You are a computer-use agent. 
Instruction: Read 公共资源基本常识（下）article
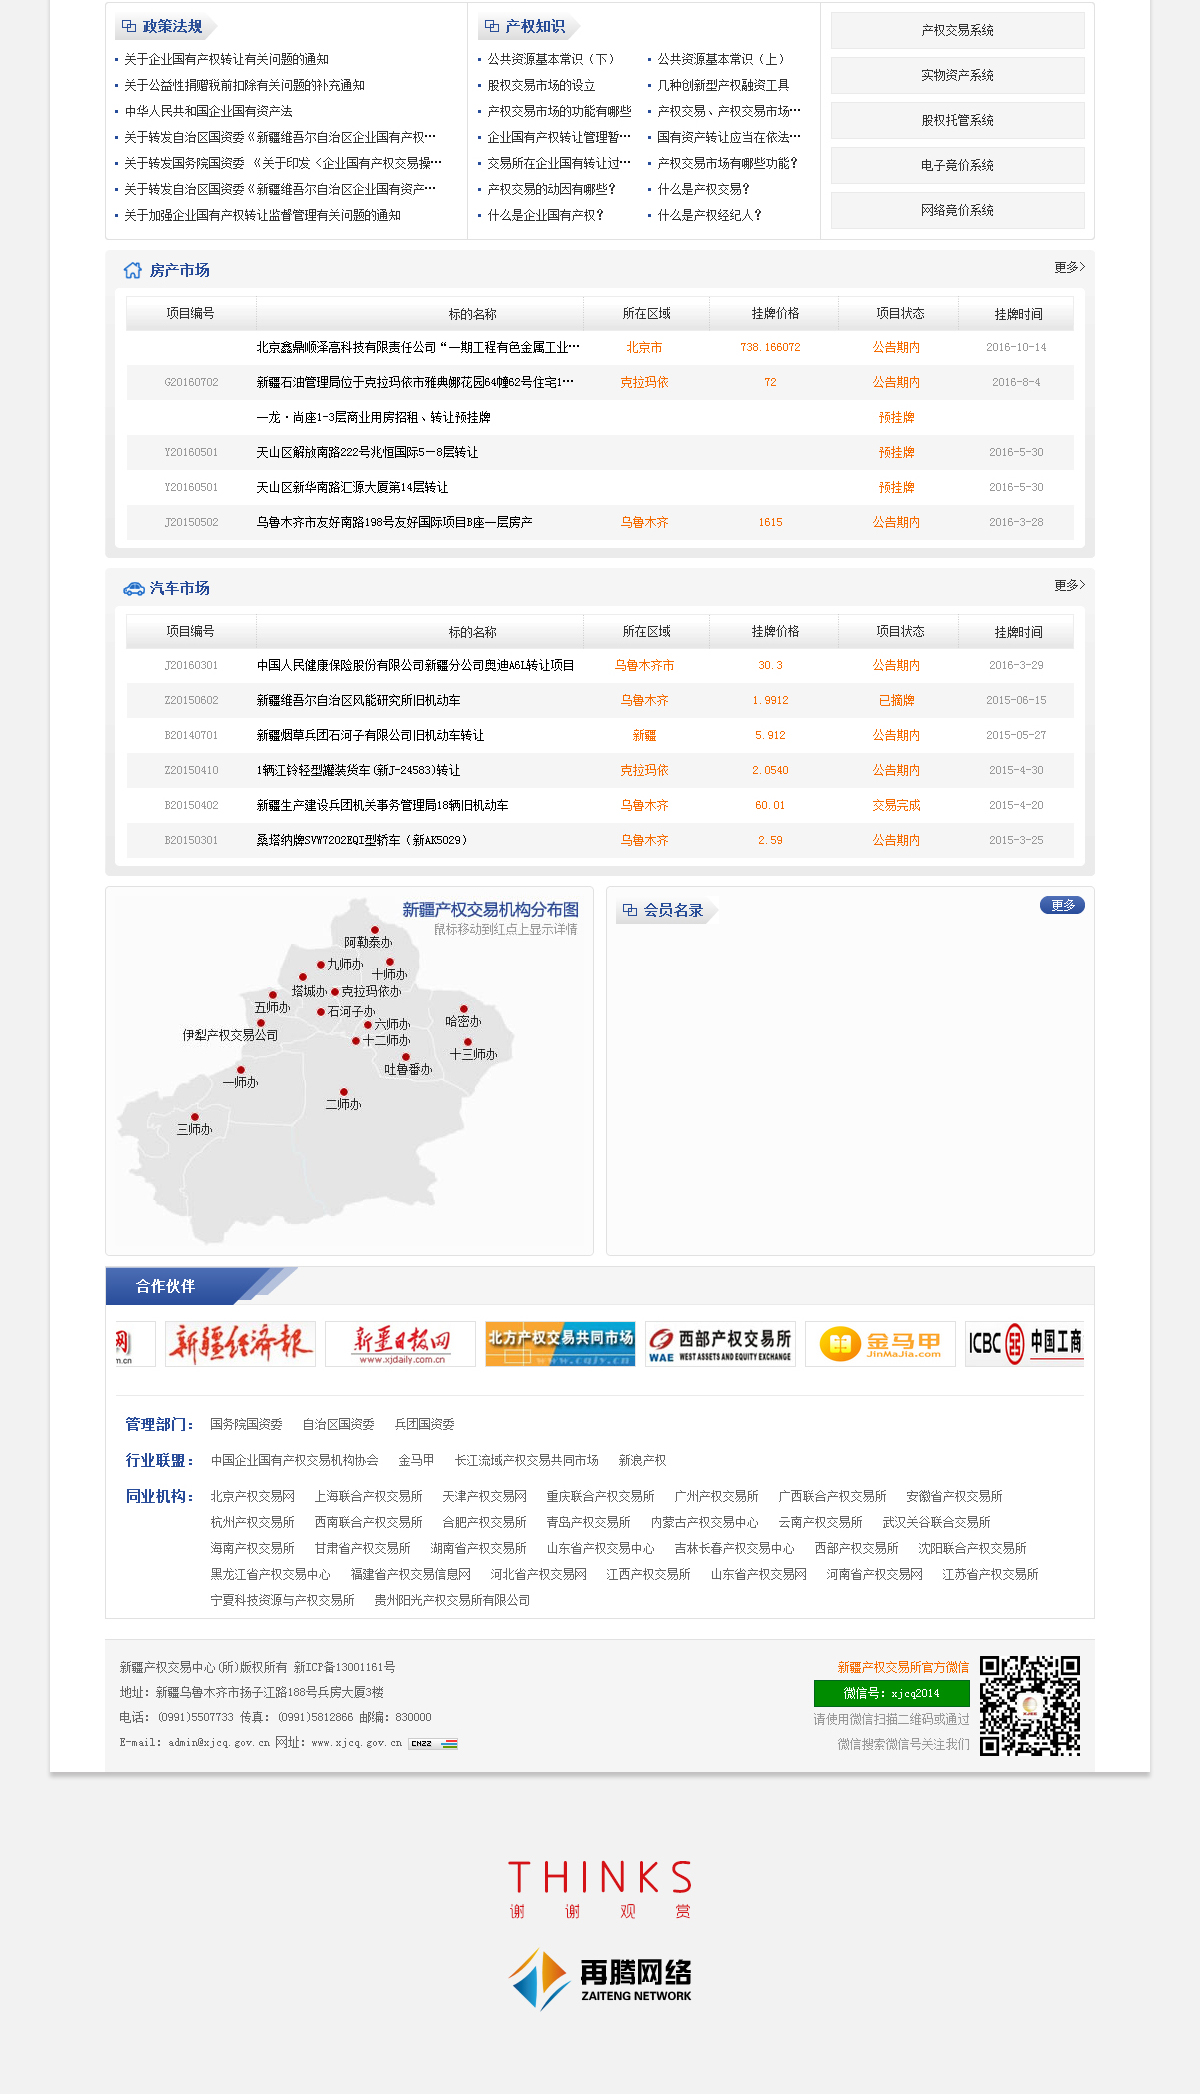tap(551, 59)
